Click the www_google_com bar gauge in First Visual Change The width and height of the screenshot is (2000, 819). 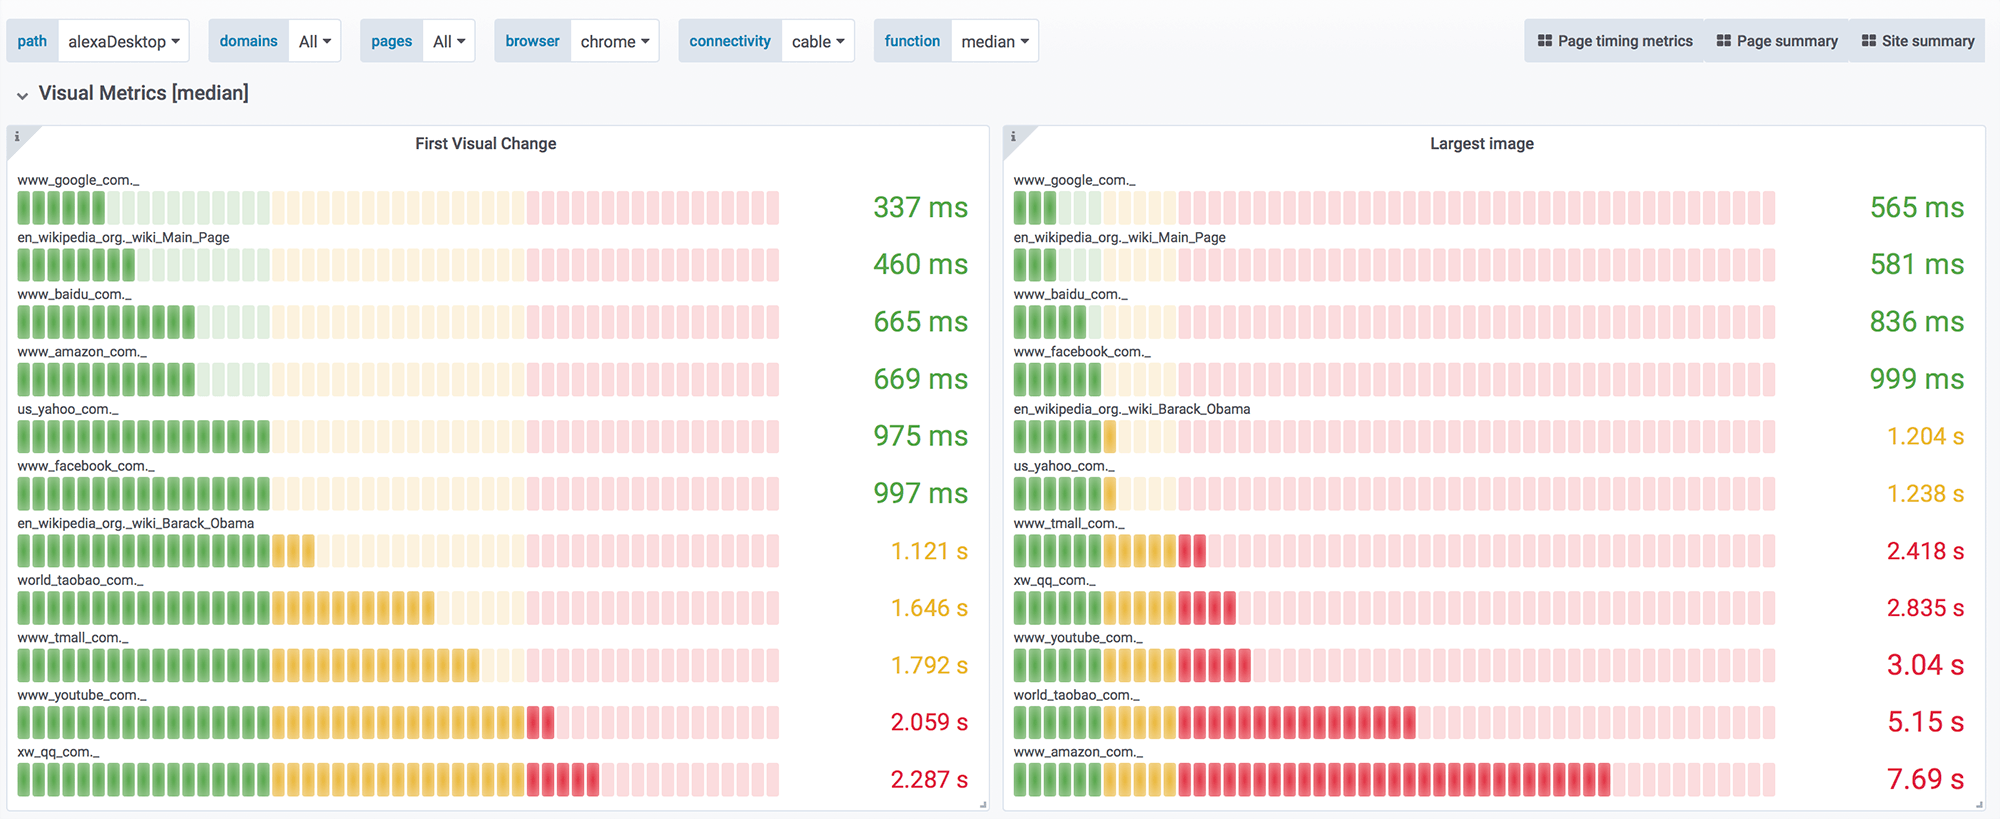pyautogui.click(x=397, y=208)
